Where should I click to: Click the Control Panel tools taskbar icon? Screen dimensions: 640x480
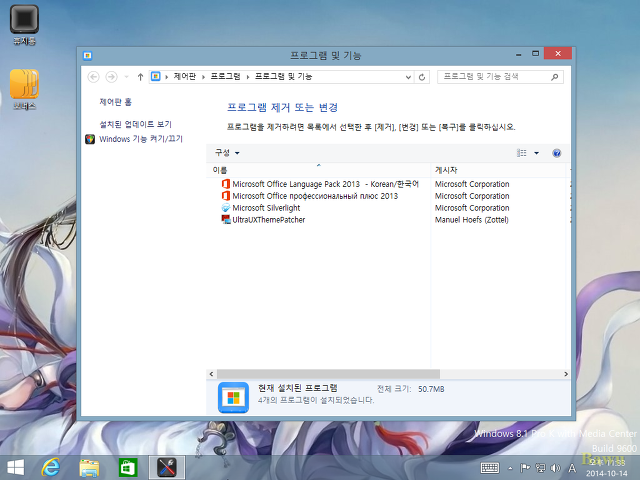[167, 467]
